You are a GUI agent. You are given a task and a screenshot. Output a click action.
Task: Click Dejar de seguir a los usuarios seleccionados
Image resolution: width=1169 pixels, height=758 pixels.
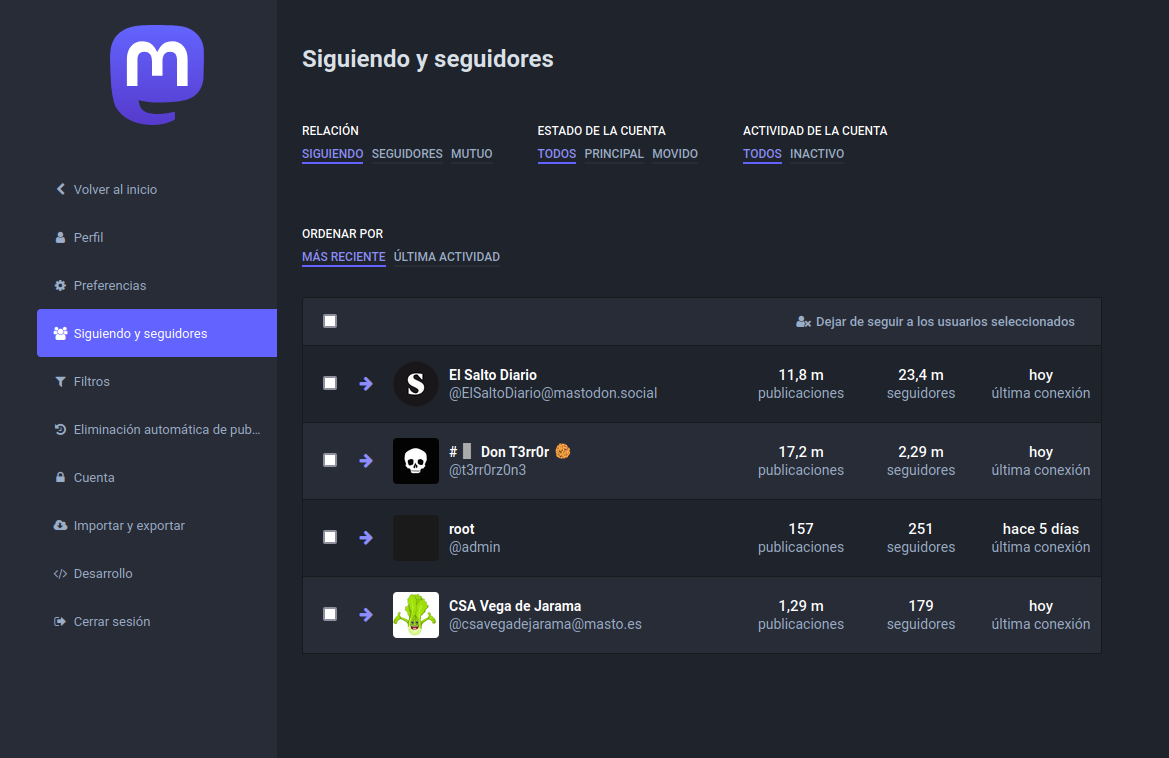point(935,322)
